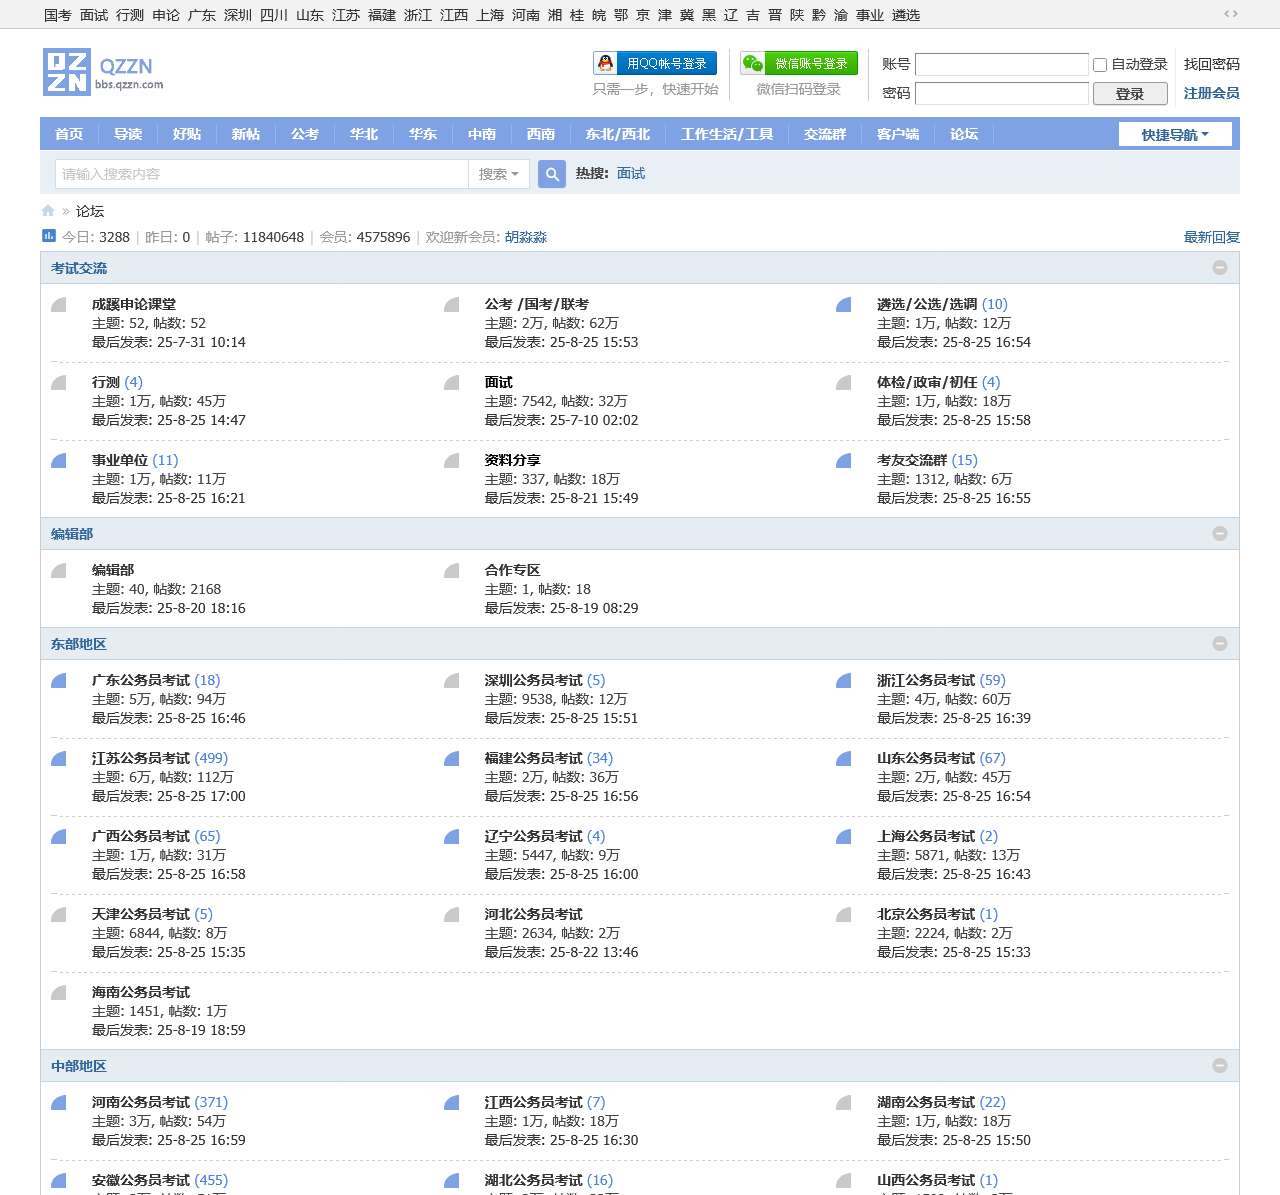Enable the 自动登录 checkbox
Viewport: 1280px width, 1195px height.
click(1100, 65)
